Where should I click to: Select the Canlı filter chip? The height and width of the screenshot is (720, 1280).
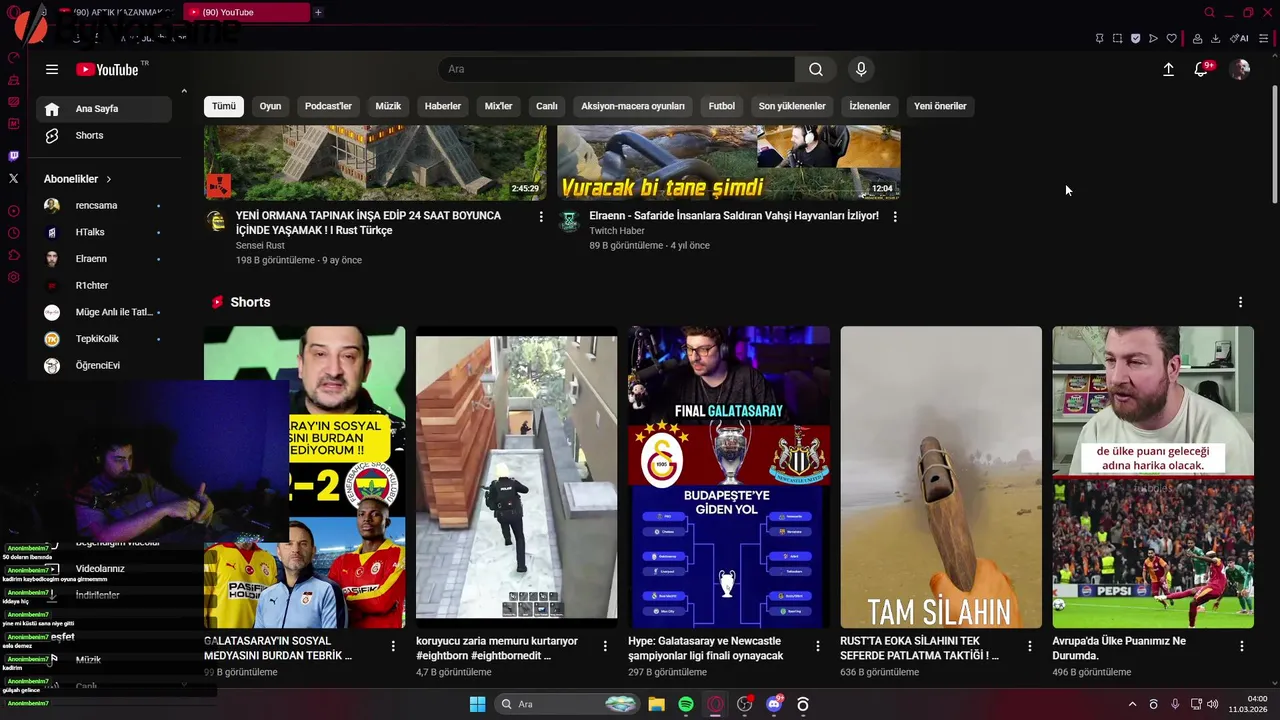(x=546, y=106)
